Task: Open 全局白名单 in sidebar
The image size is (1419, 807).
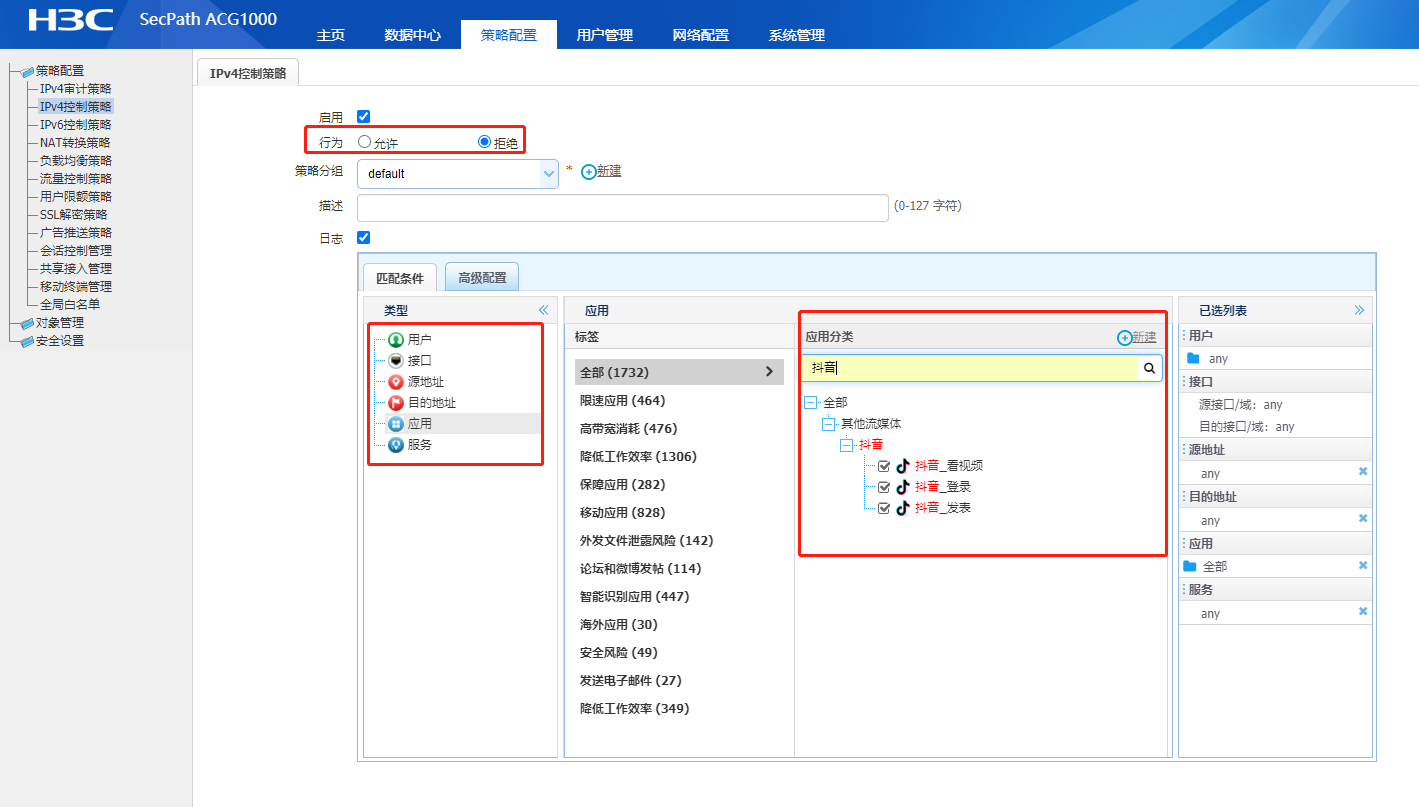Action: click(70, 305)
